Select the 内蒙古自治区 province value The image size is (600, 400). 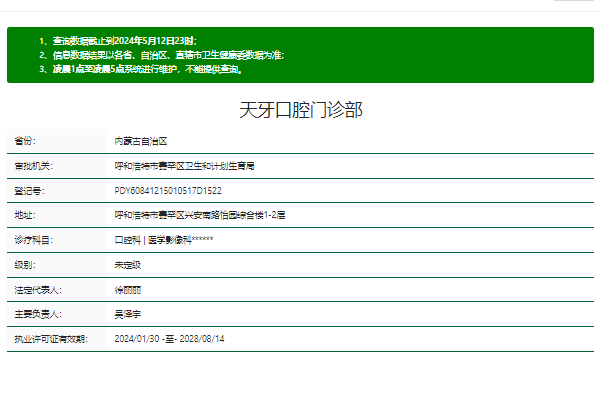point(140,141)
